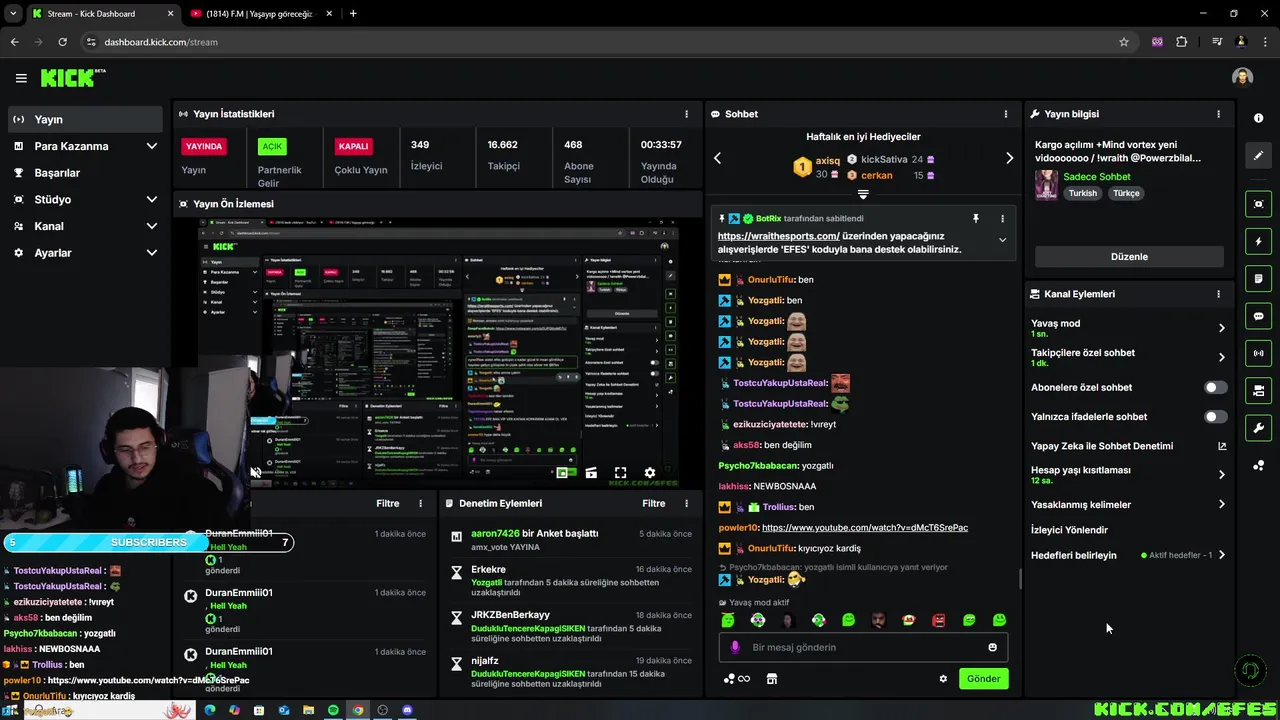This screenshot has height=720, width=1280.
Task: Open the stream preview player settings gear
Action: pos(650,473)
